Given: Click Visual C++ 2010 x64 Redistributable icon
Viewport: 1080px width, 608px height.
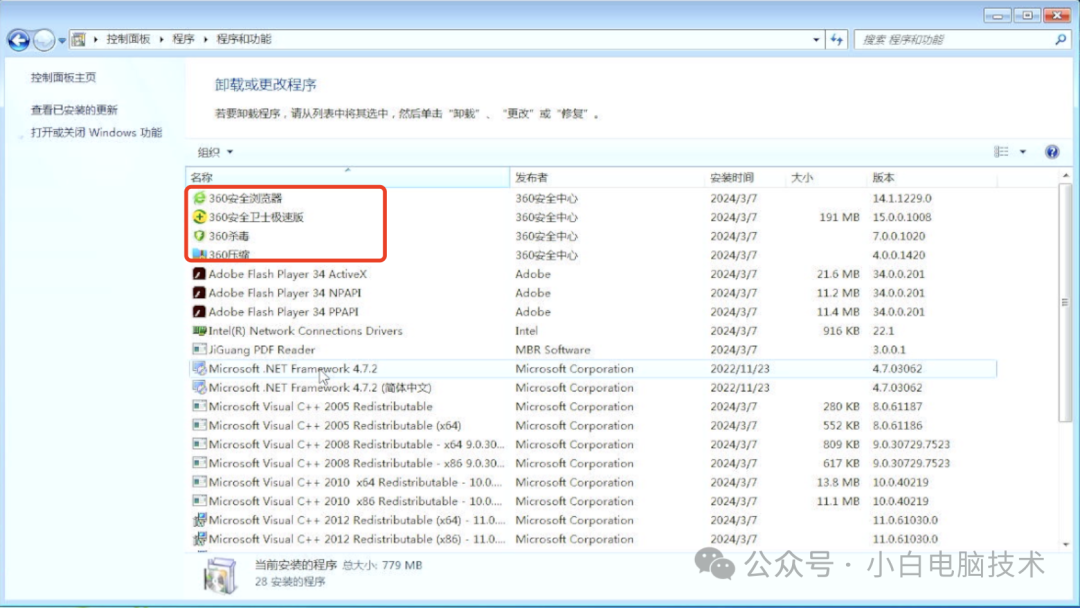Looking at the screenshot, I should pos(199,482).
